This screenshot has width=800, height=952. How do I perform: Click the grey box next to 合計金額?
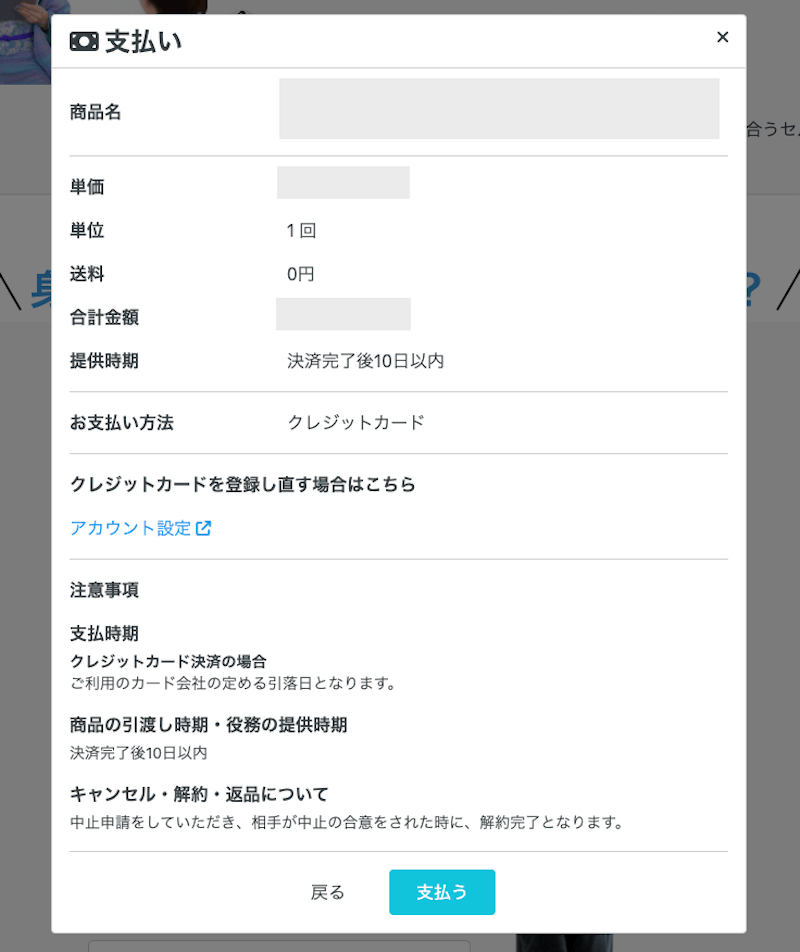pos(343,314)
